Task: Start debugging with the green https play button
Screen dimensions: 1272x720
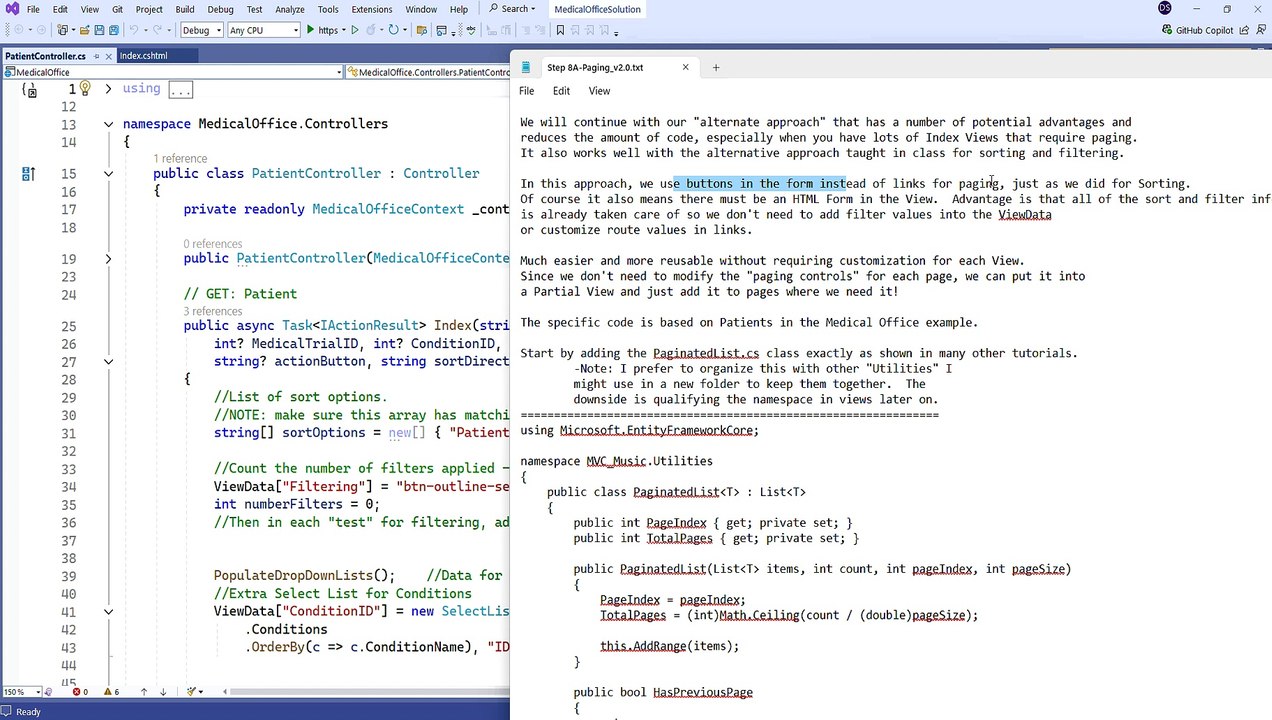Action: click(323, 30)
